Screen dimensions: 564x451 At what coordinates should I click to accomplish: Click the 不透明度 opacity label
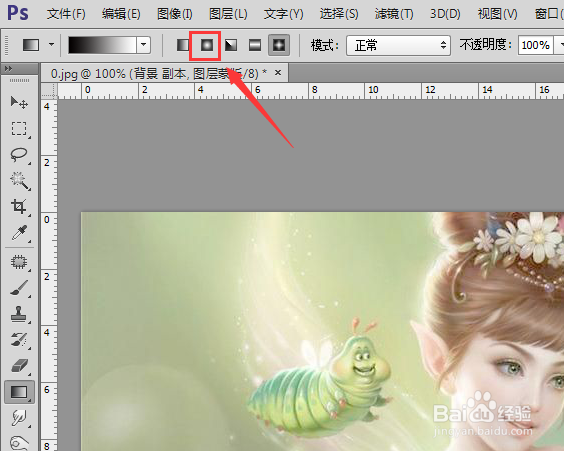[x=485, y=45]
